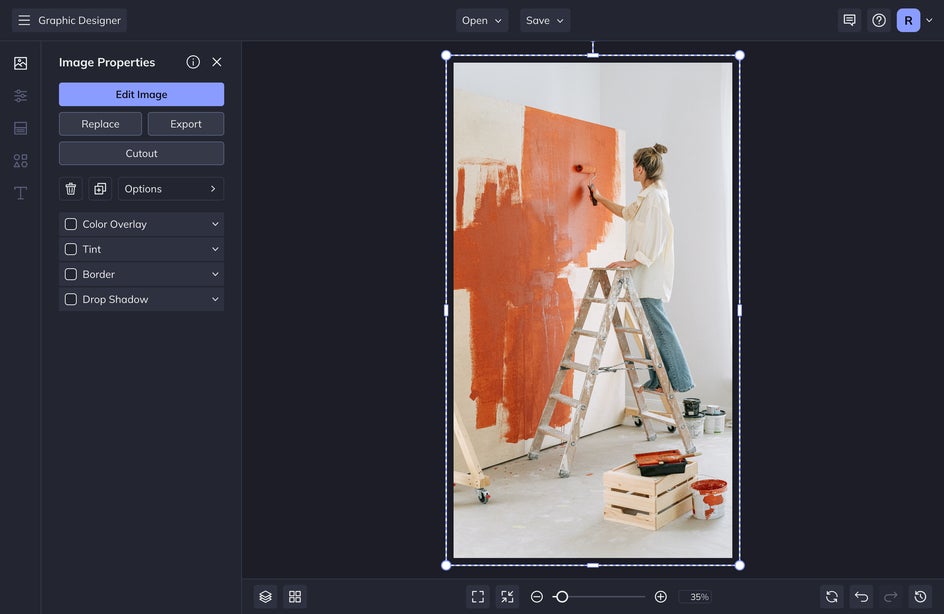Click the shrink-to-fit zoom icon

pyautogui.click(x=508, y=597)
